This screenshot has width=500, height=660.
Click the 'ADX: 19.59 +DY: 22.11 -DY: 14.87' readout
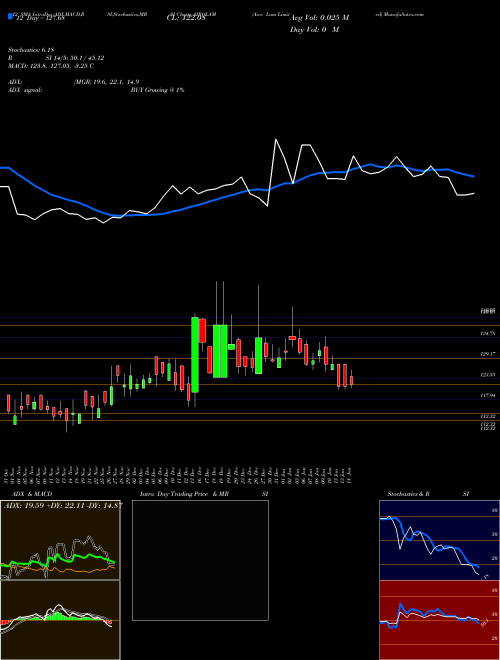click(x=63, y=505)
